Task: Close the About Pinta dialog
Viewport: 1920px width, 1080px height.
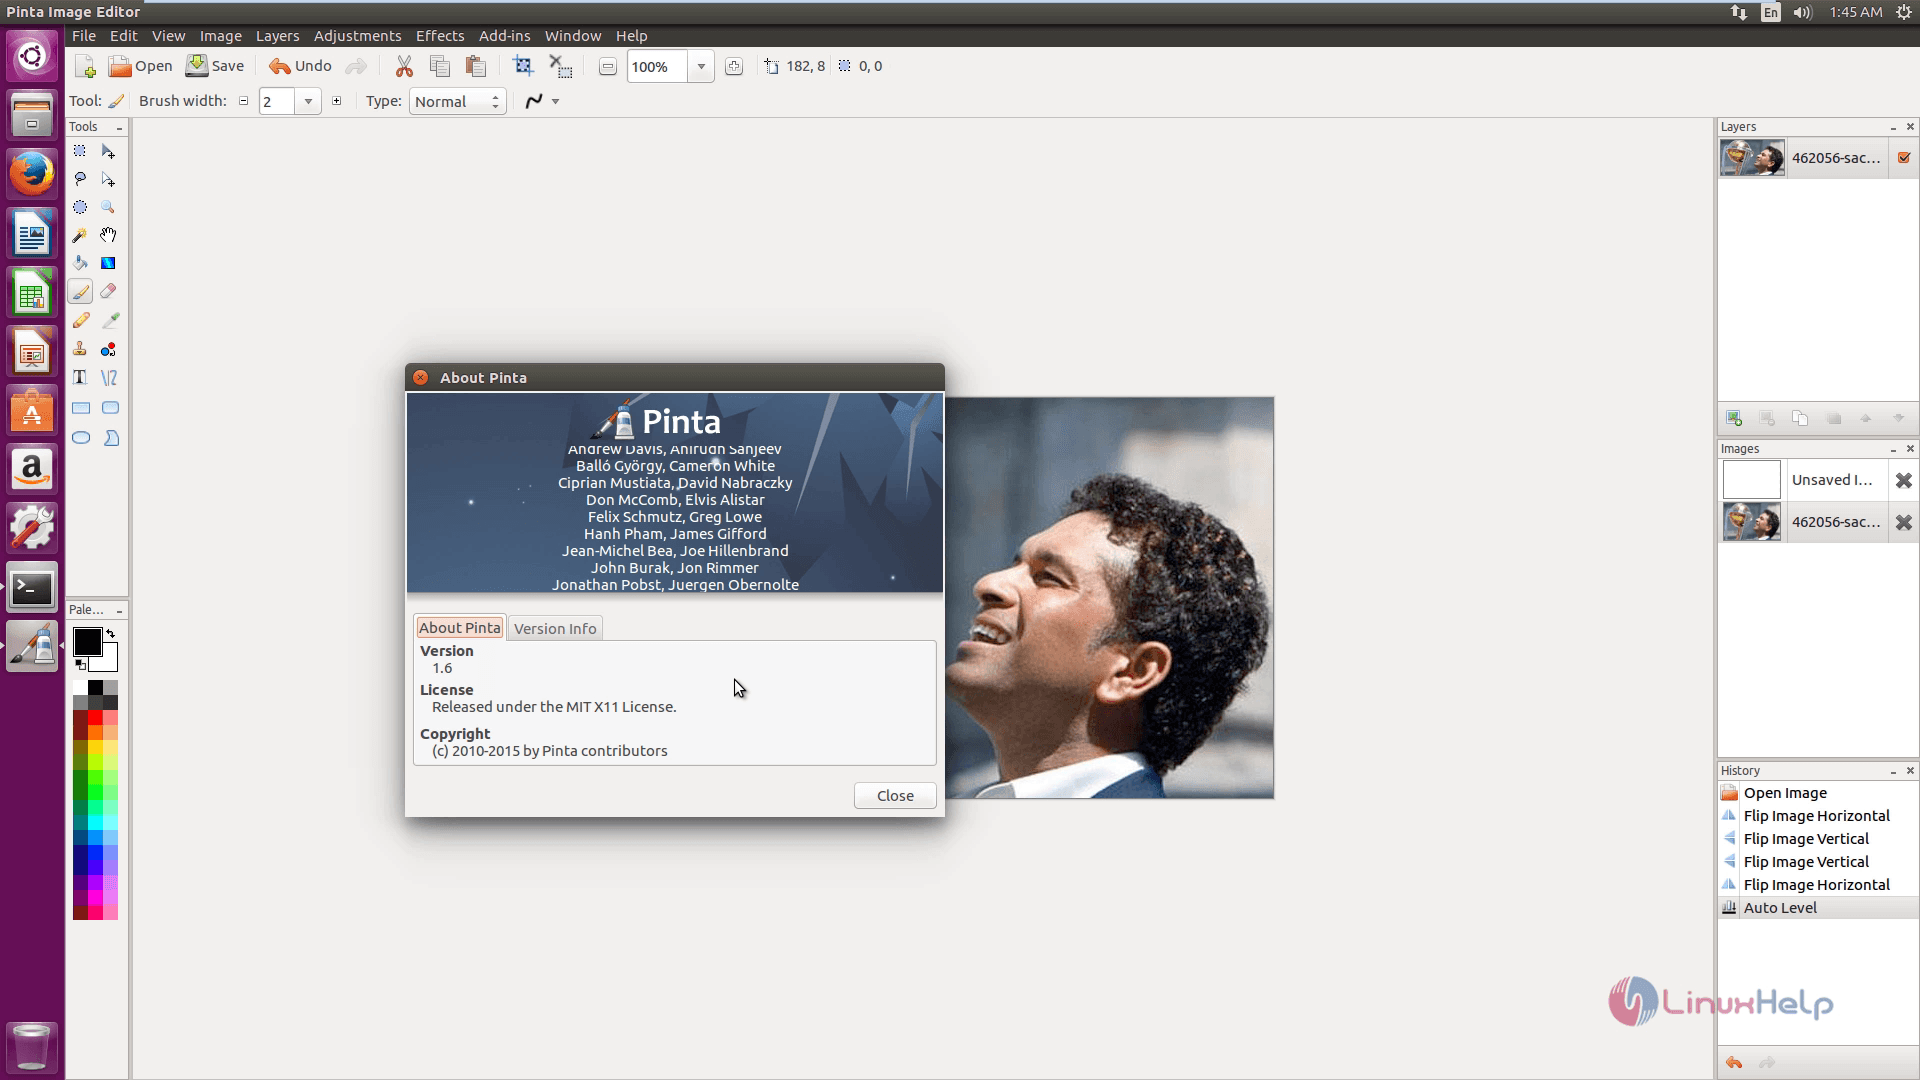Action: tap(895, 795)
